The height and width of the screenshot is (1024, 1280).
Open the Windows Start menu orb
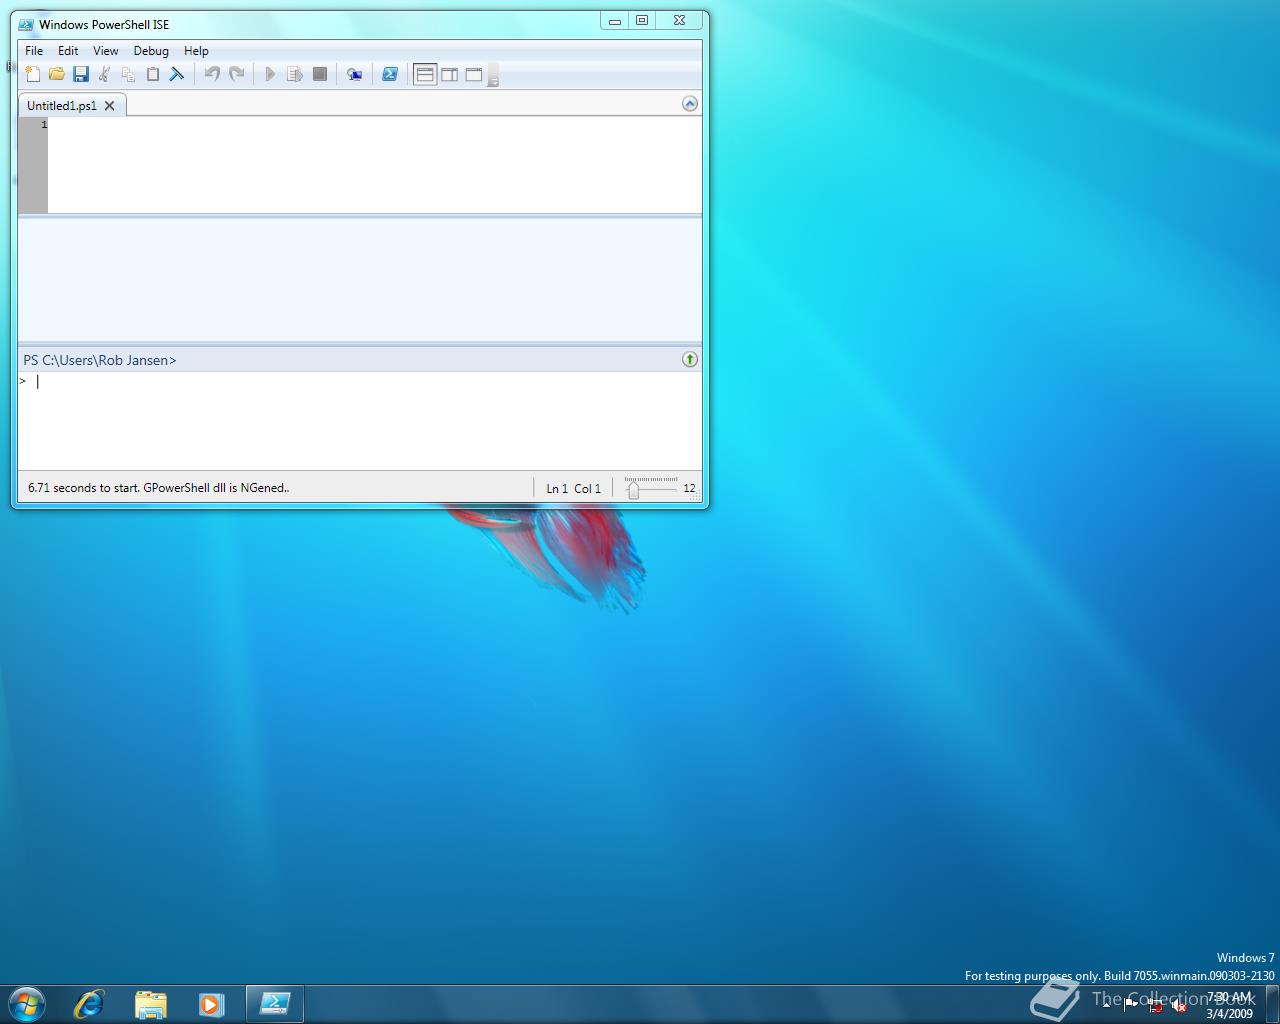point(27,1003)
